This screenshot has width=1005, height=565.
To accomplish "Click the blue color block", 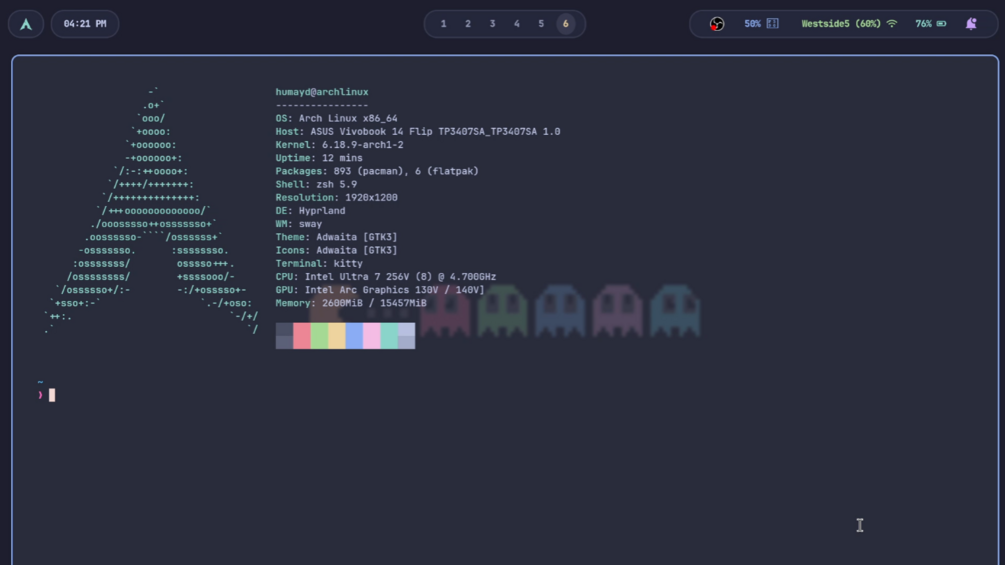I will [354, 336].
